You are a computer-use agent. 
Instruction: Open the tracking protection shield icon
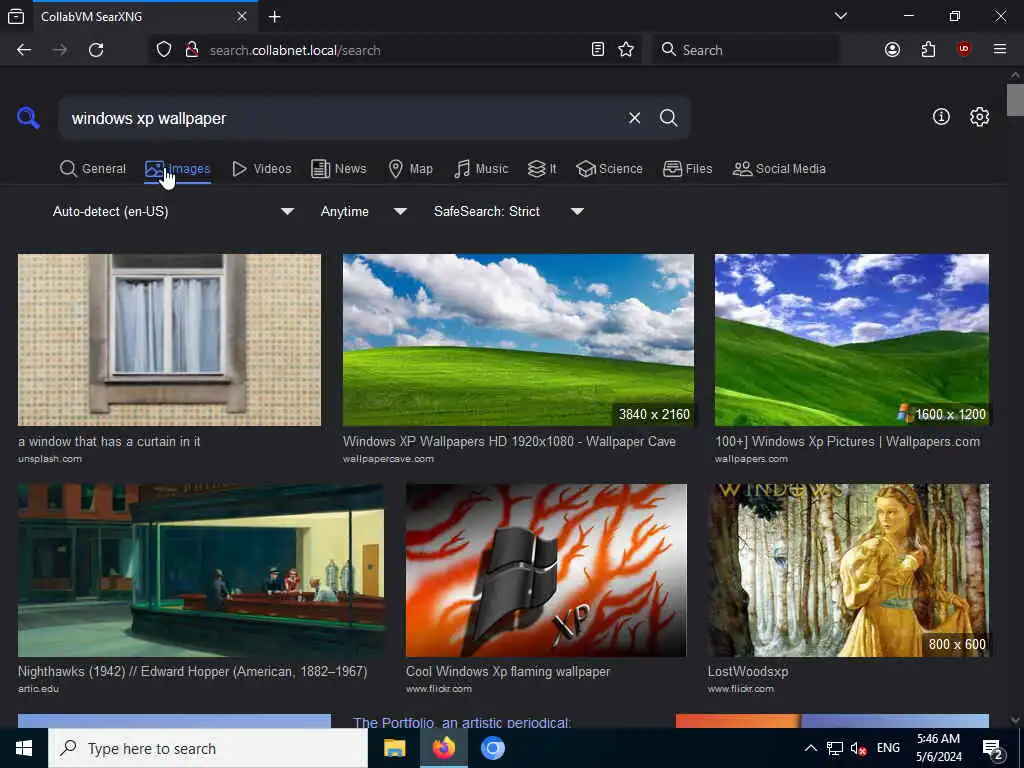point(164,50)
